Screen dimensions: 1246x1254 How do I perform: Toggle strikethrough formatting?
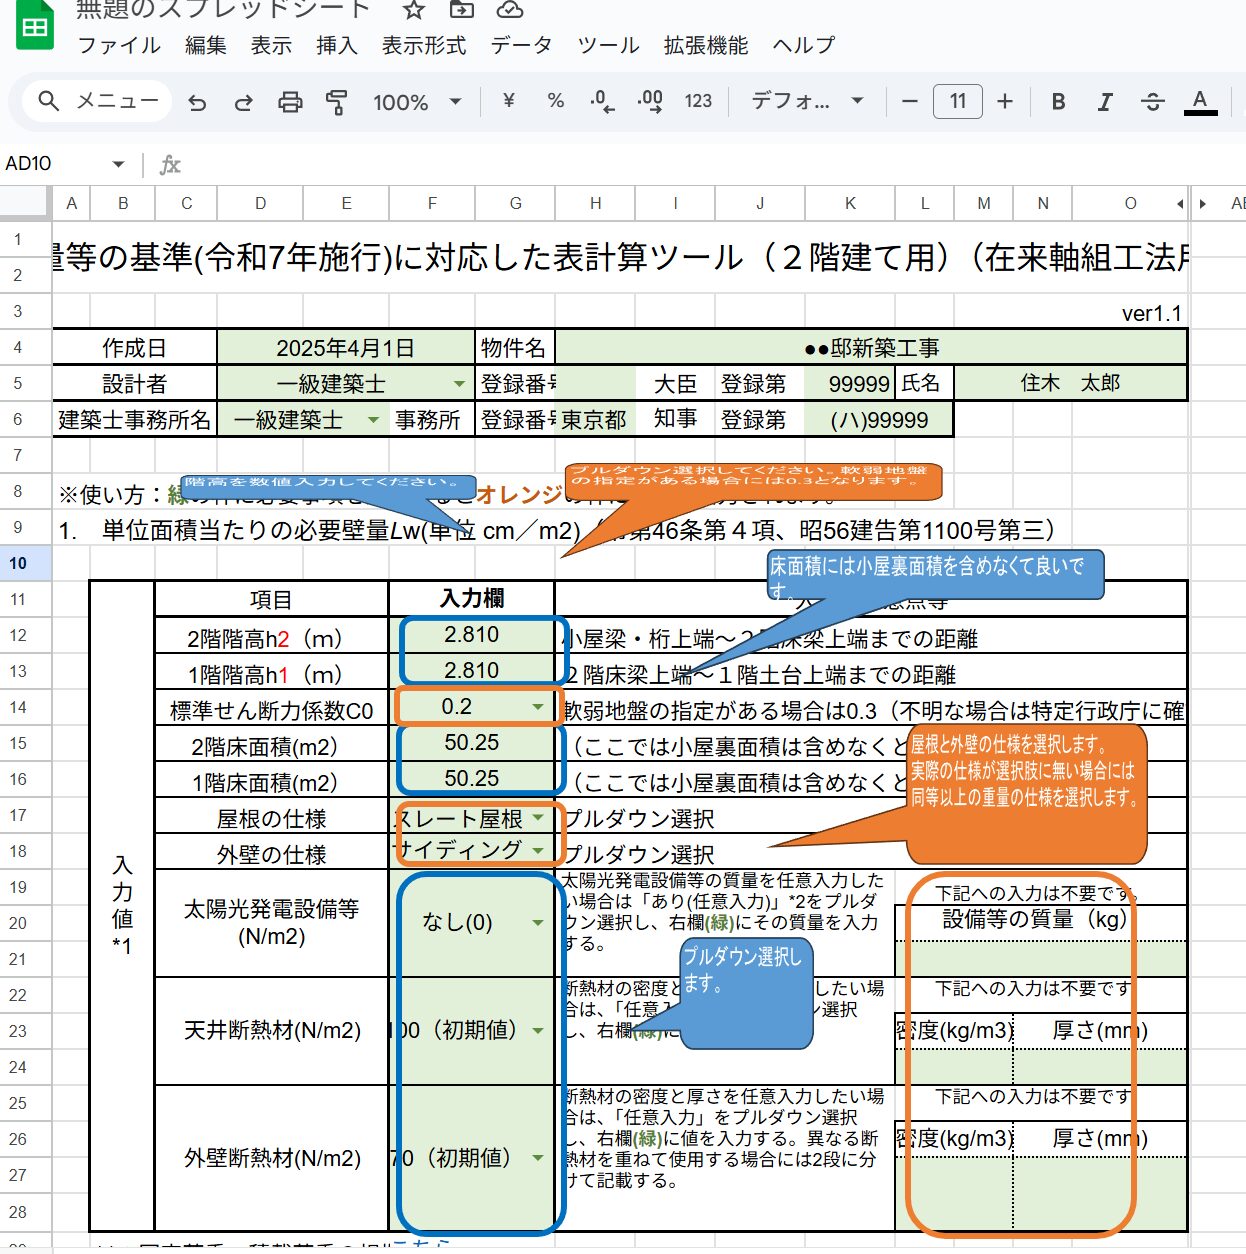point(1152,101)
